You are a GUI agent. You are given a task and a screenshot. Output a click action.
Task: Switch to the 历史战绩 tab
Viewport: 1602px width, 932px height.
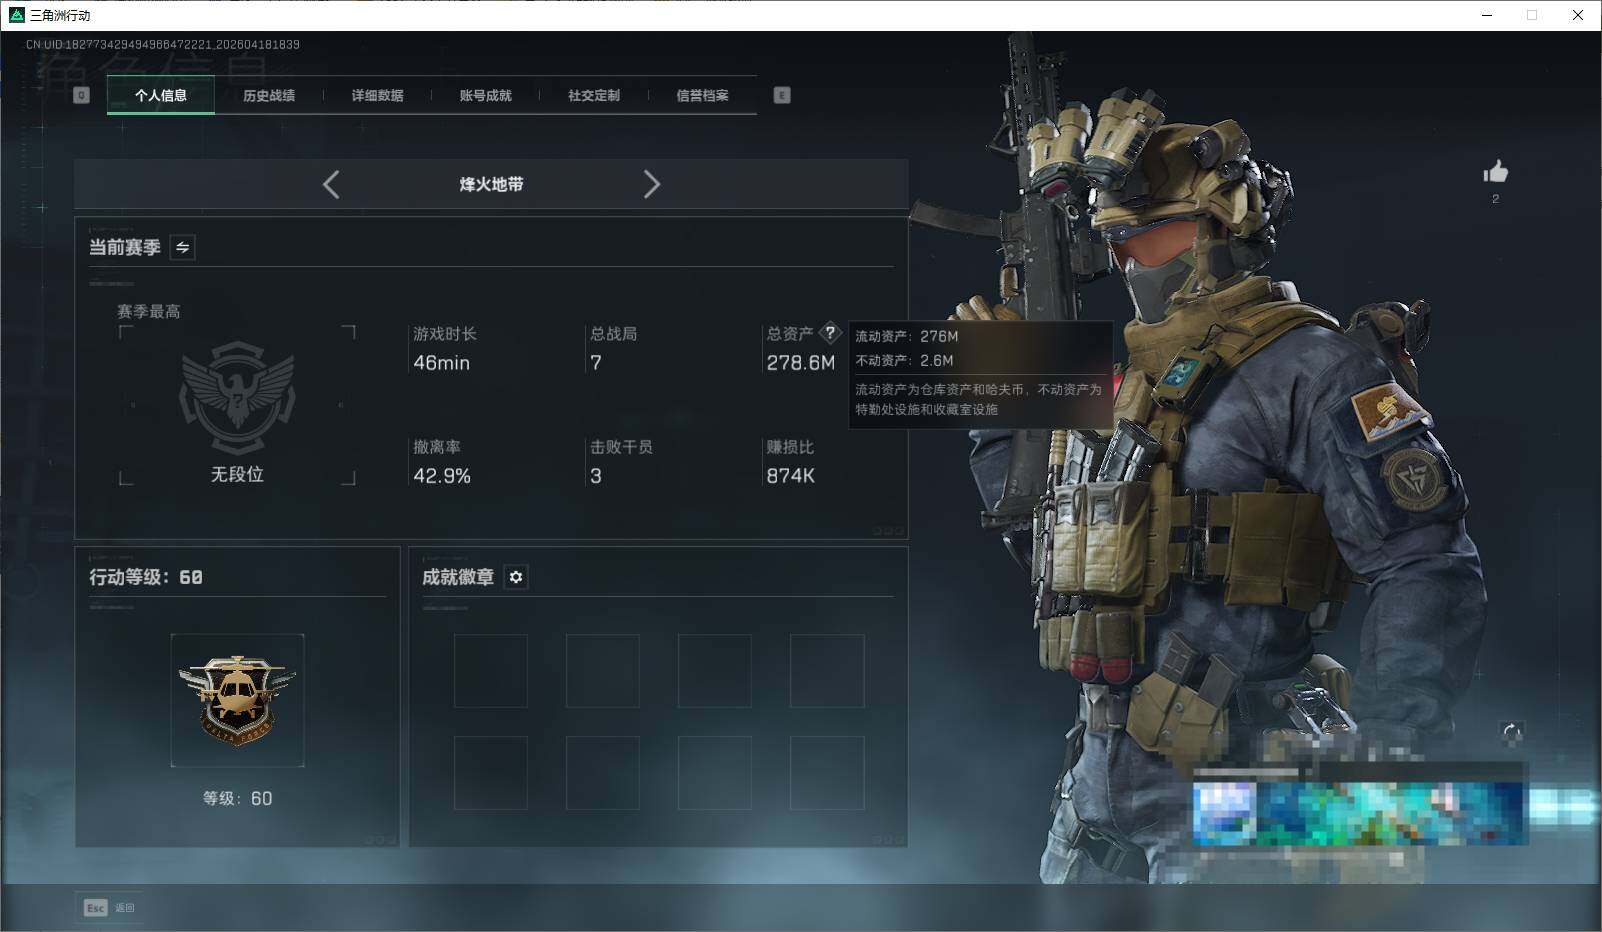pyautogui.click(x=268, y=95)
